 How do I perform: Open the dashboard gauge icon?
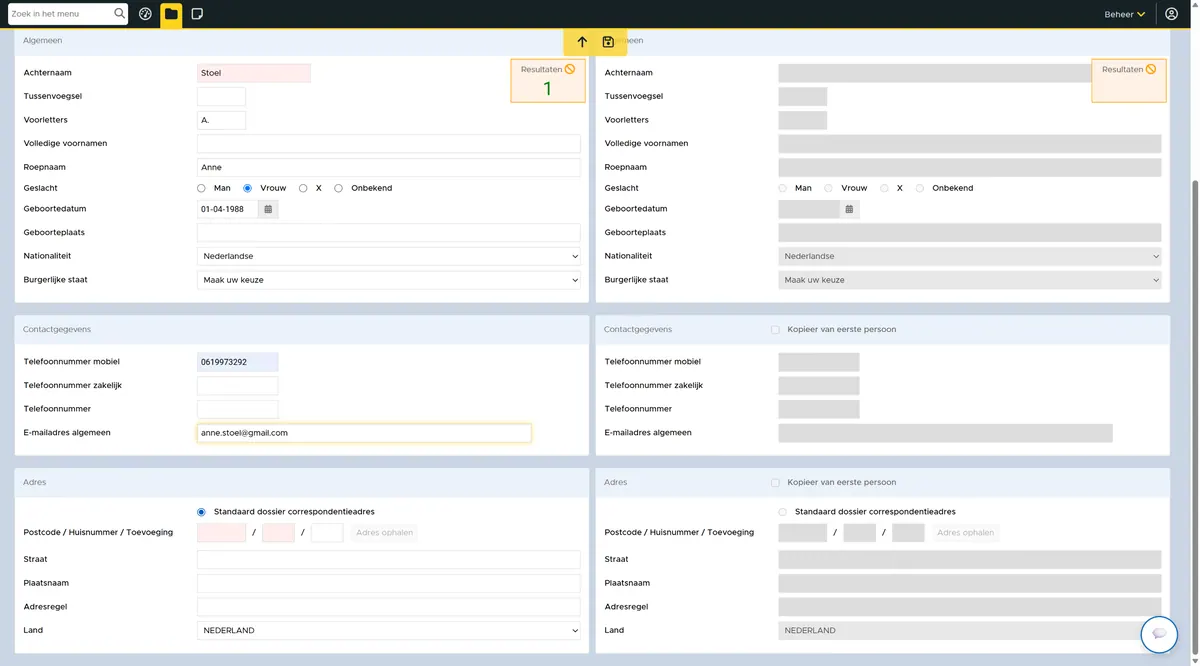coord(146,14)
